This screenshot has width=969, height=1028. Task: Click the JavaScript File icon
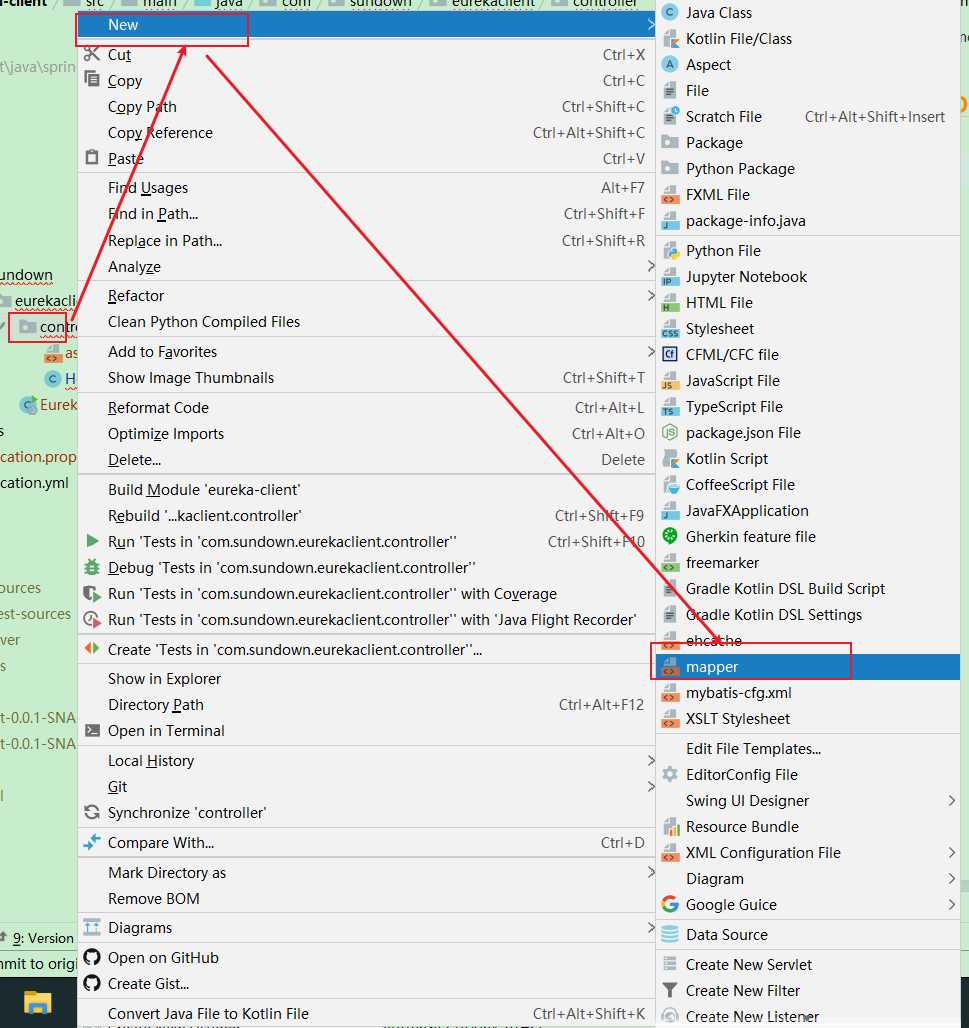pos(669,381)
